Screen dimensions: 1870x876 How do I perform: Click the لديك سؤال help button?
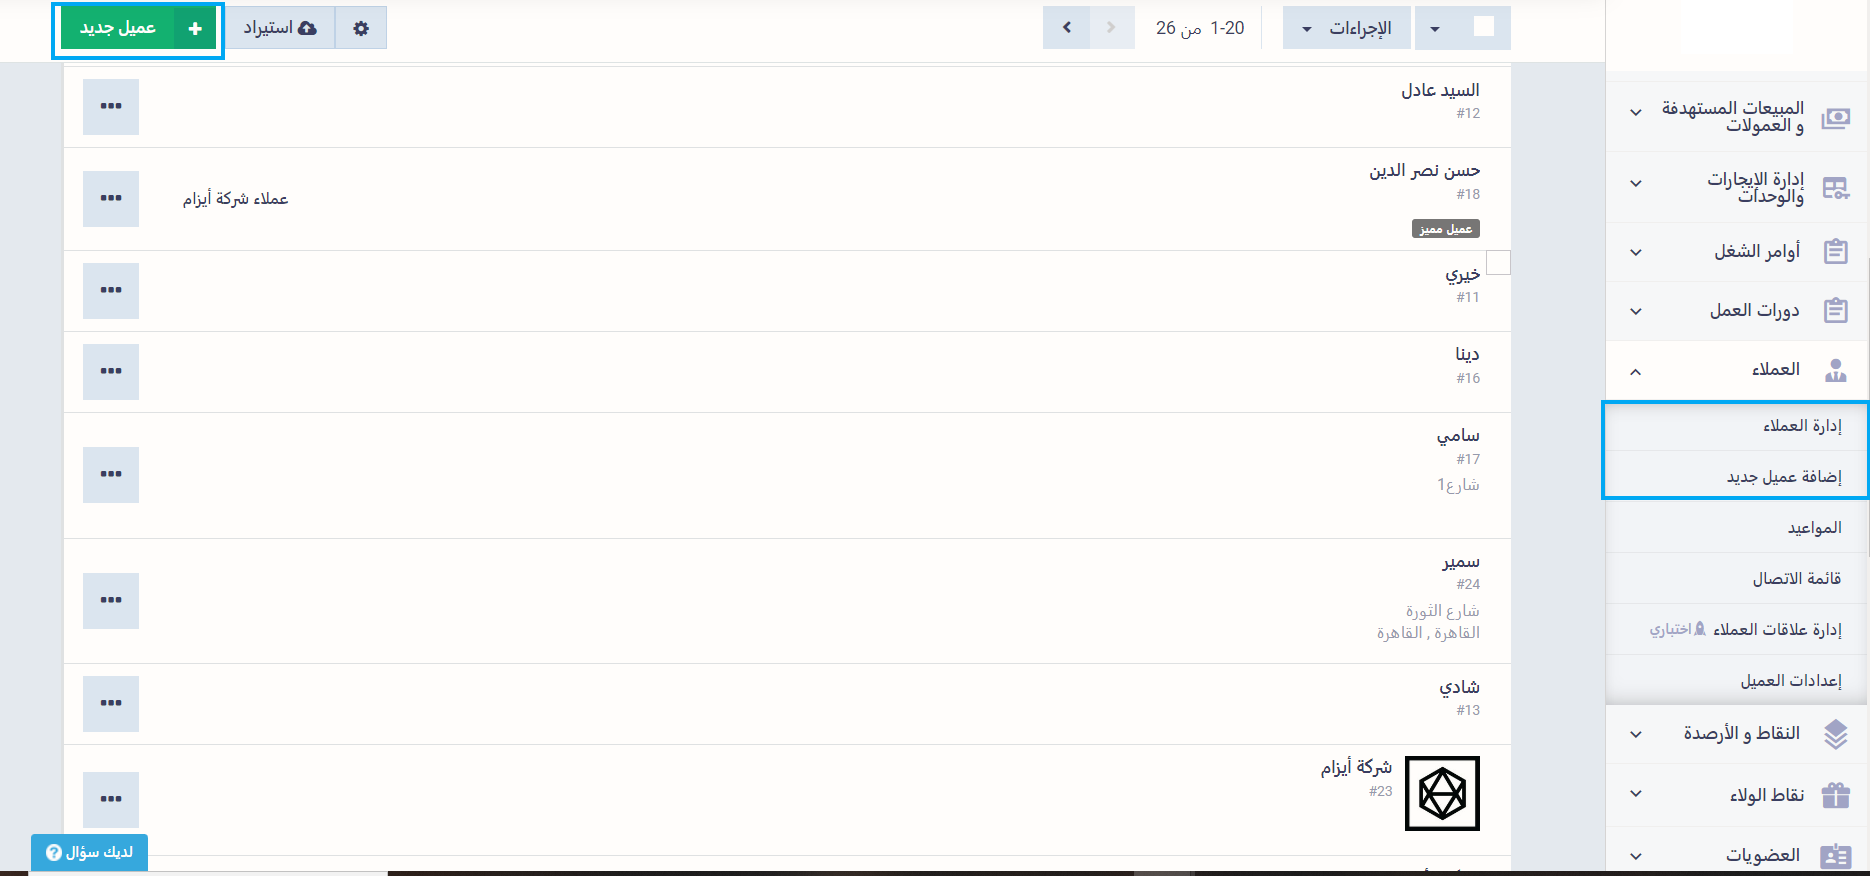coord(90,852)
